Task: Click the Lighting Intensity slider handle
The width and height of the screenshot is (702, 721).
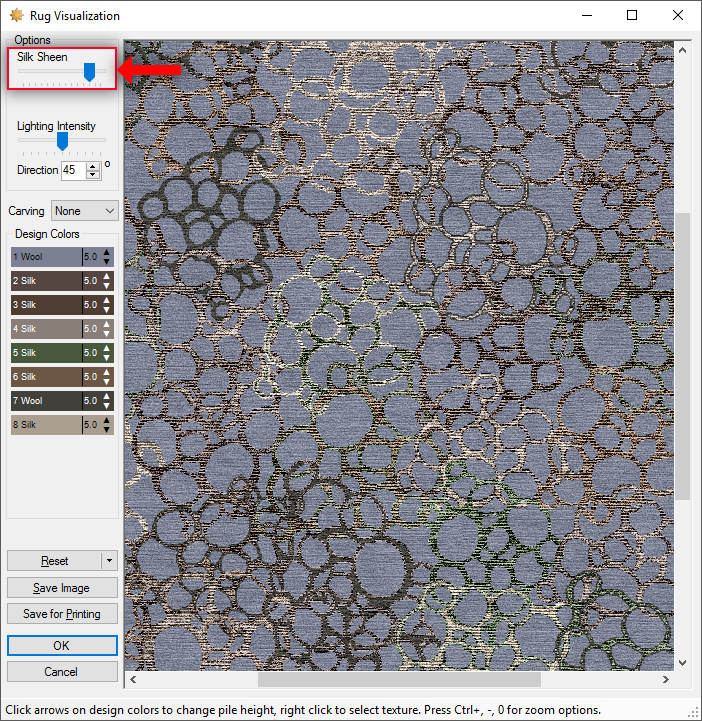Action: tap(62, 141)
